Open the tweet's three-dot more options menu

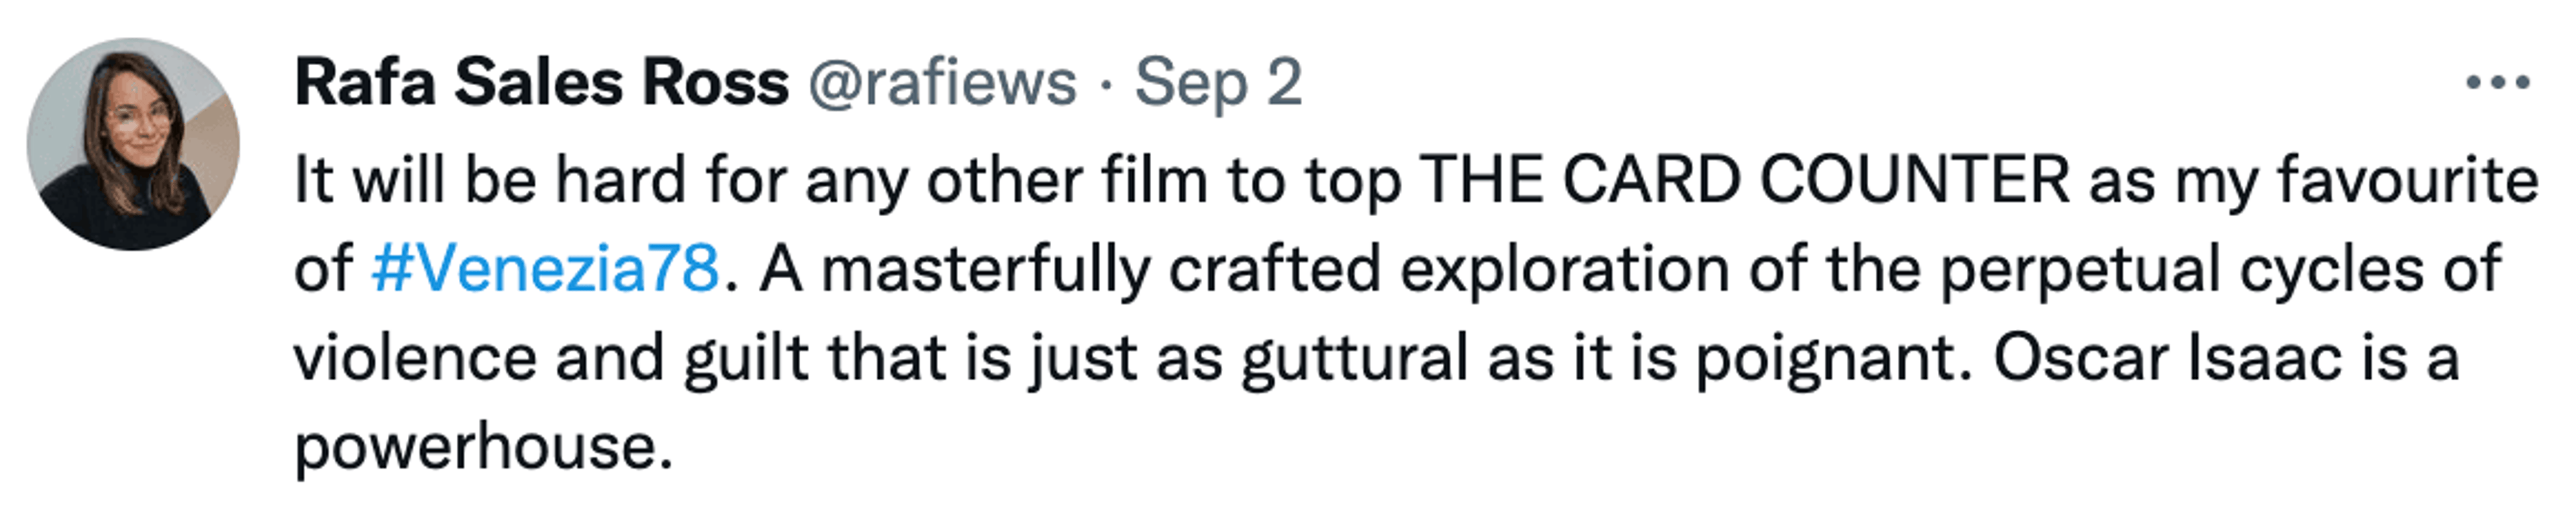pos(2497,82)
